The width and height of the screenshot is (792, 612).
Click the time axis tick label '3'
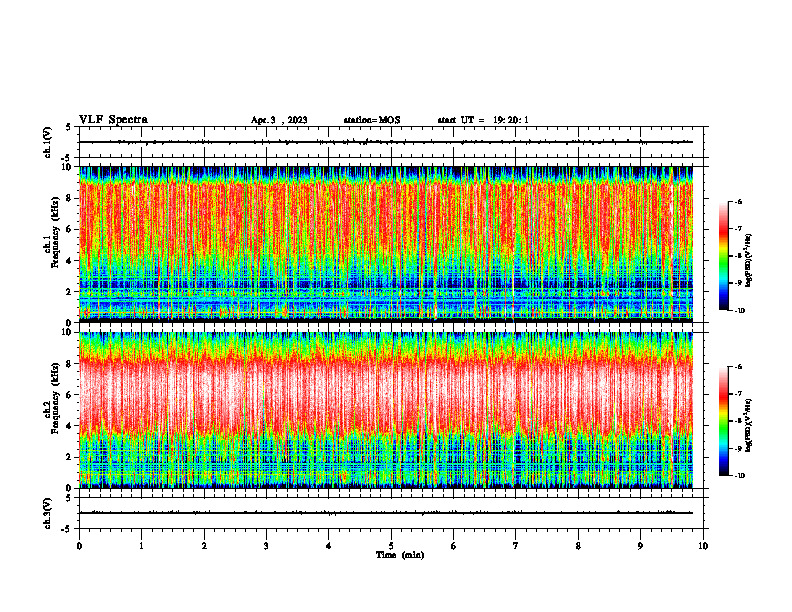266,546
